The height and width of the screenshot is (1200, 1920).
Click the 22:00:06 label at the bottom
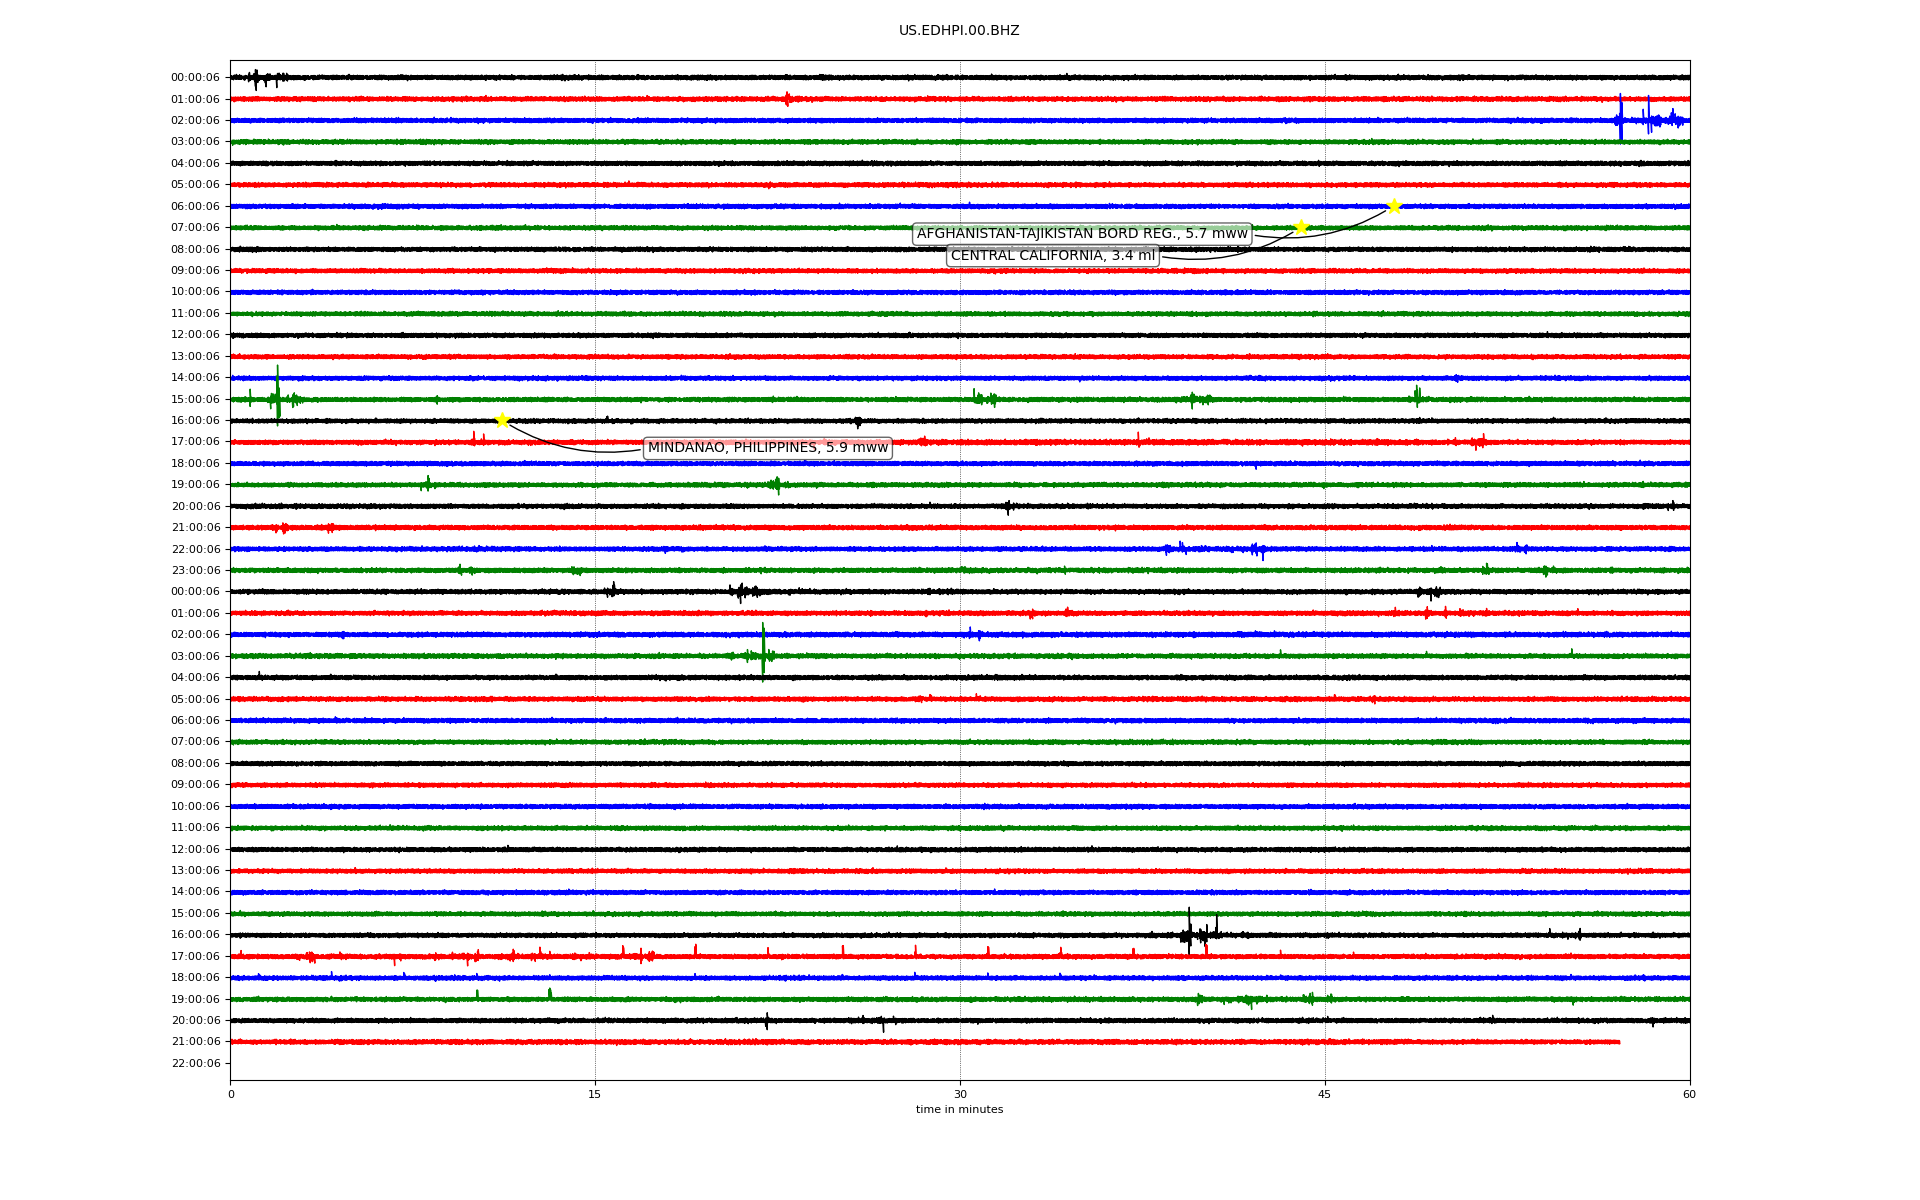coord(195,1063)
